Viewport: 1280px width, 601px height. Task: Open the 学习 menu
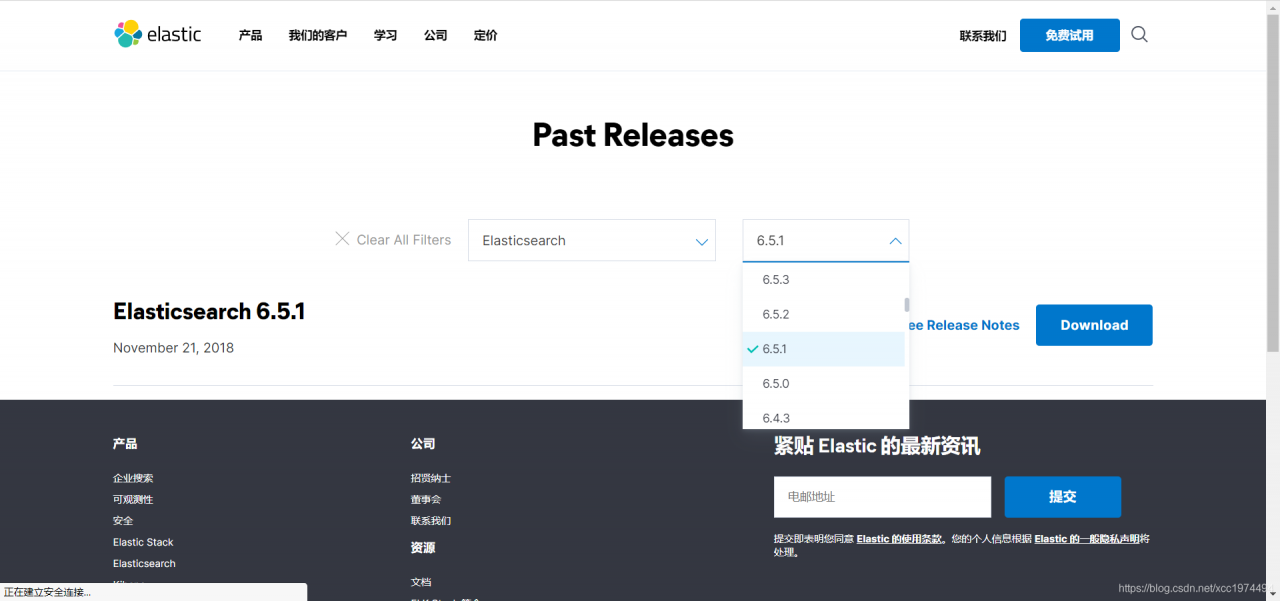385,34
